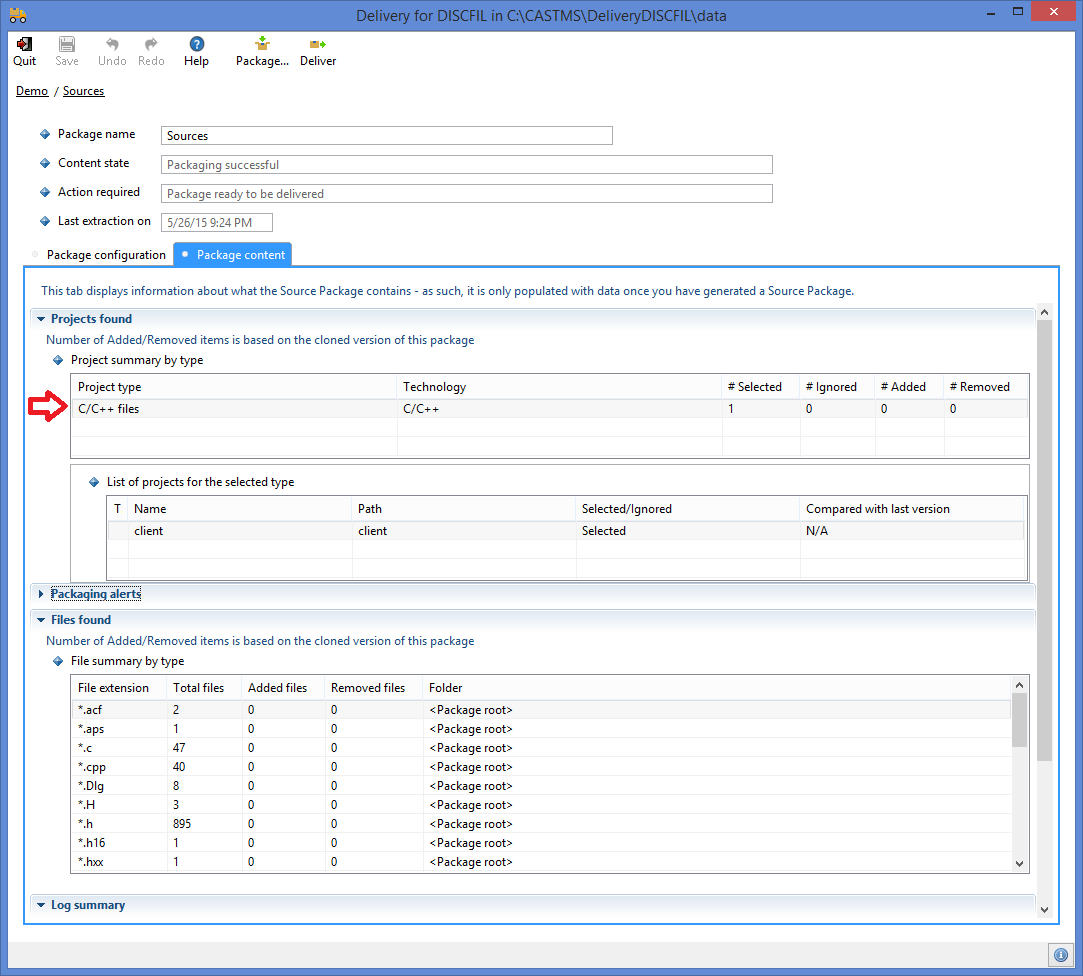
Task: Select the C/C++ files project row
Action: point(236,408)
